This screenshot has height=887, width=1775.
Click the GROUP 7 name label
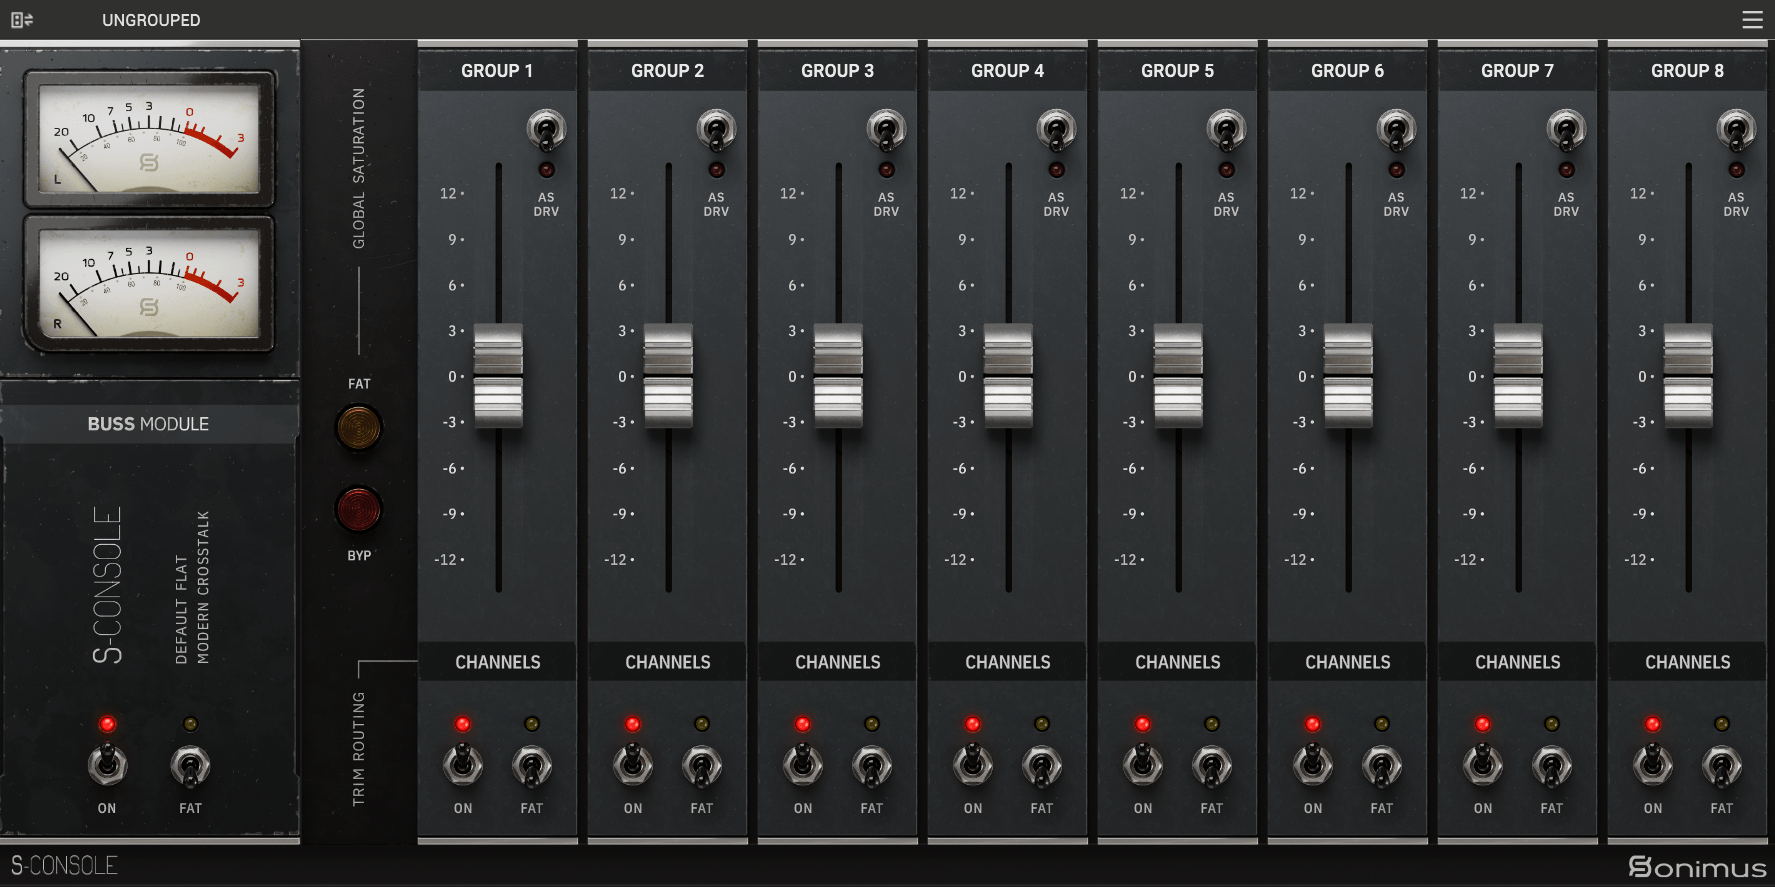(1517, 71)
